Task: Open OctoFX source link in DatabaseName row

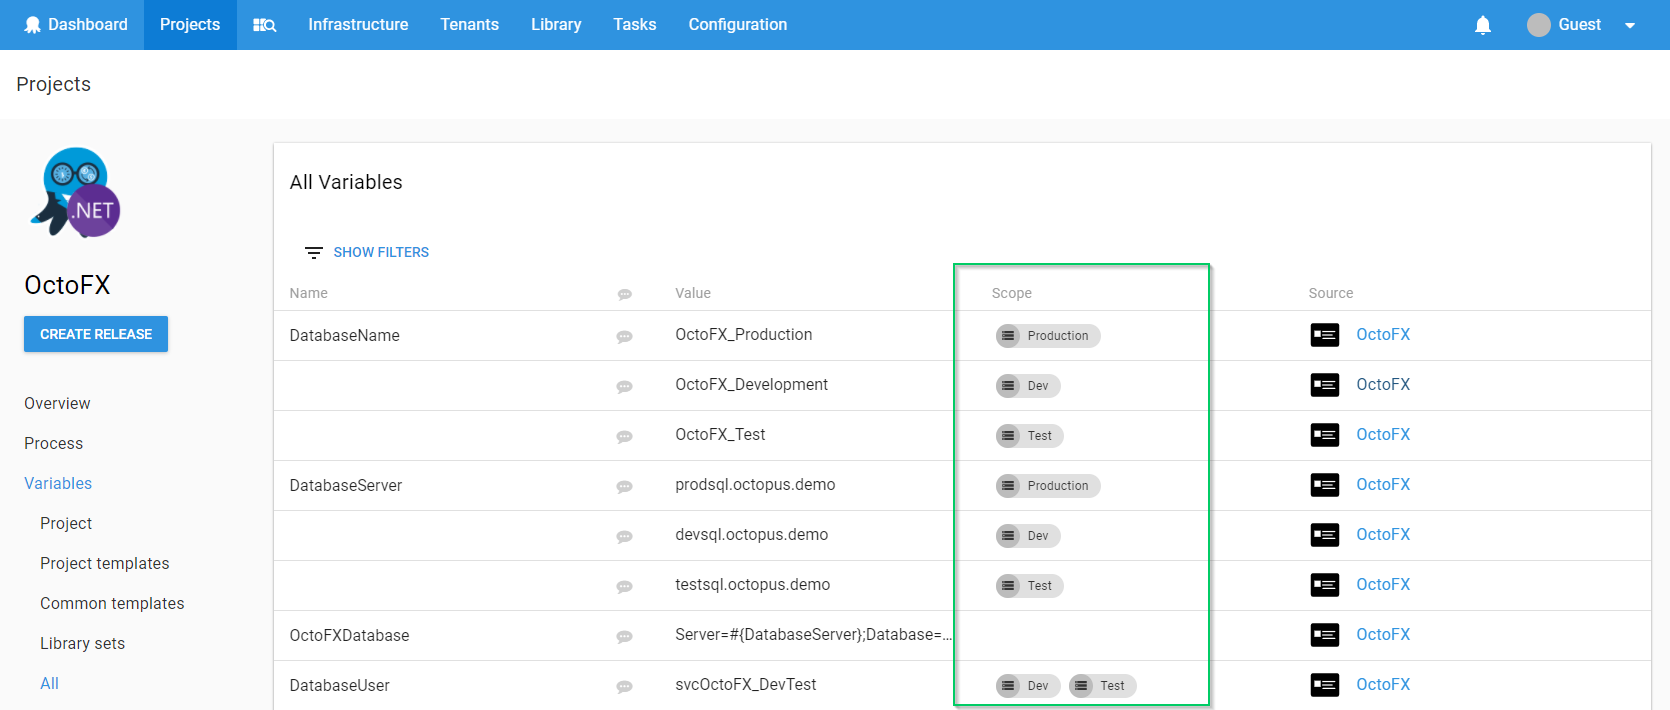Action: click(x=1383, y=335)
